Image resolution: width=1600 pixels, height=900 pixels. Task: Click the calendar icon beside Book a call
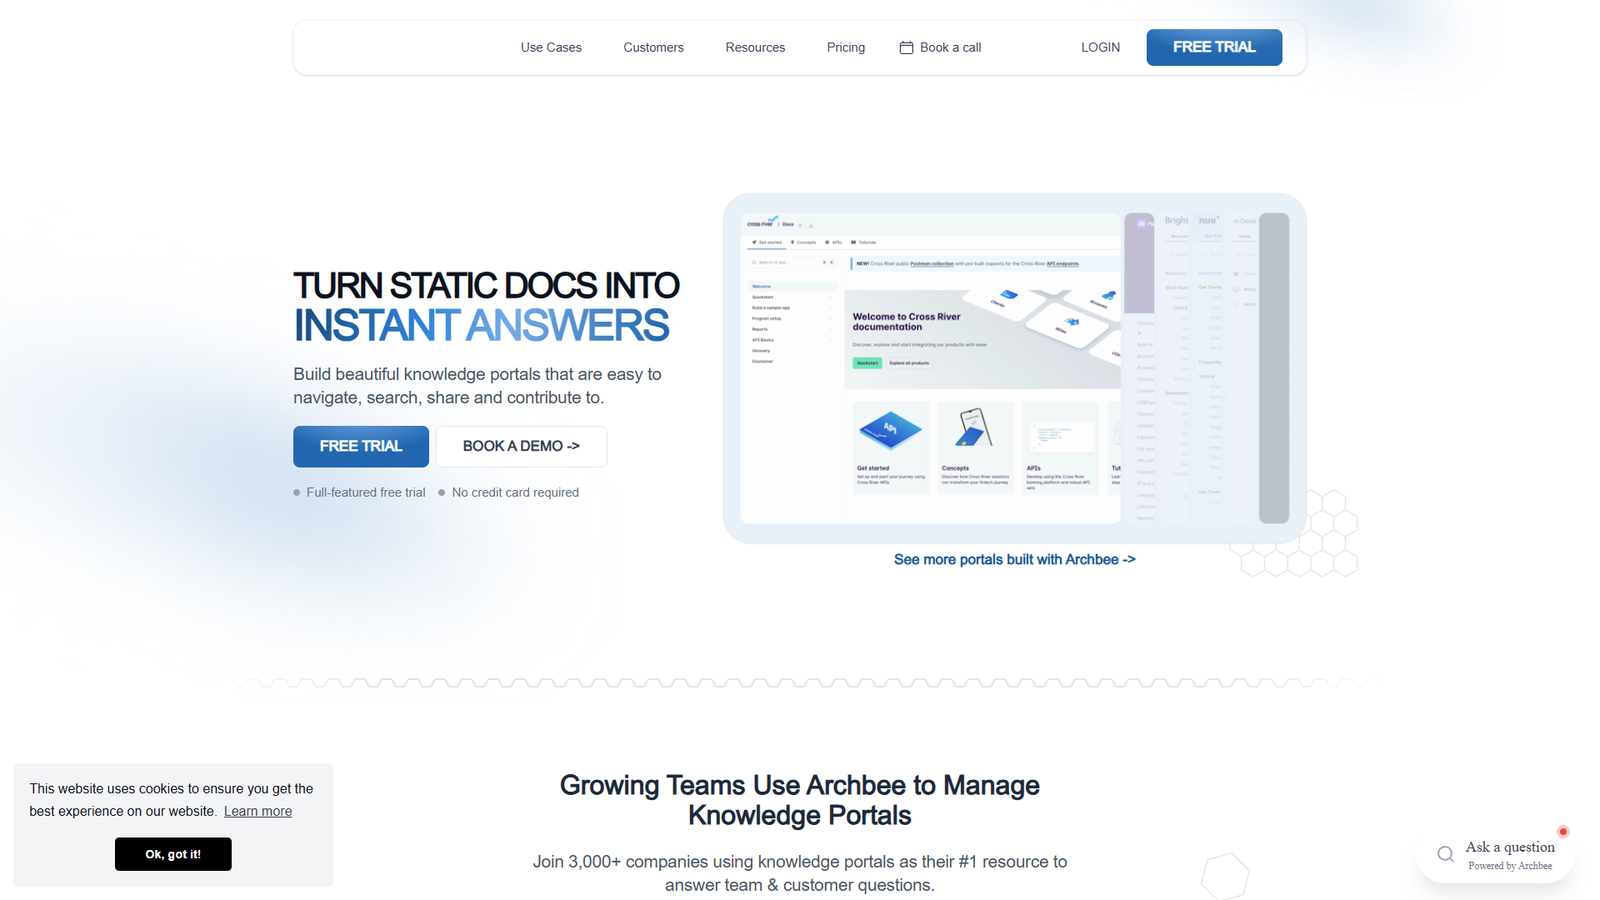pos(906,47)
